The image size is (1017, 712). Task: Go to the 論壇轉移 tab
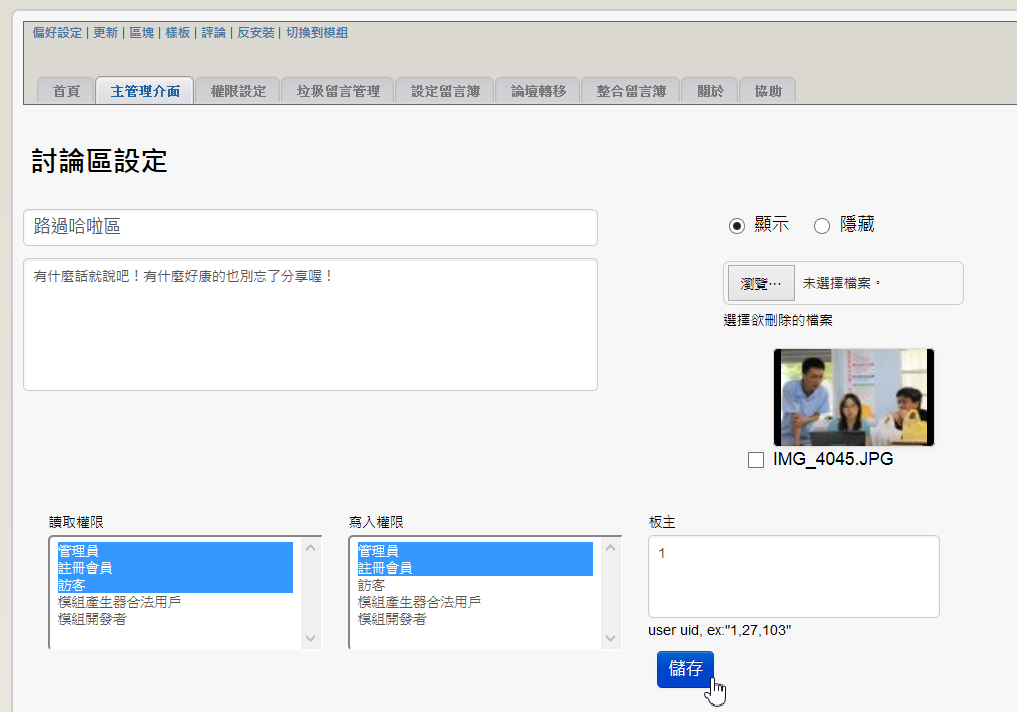538,91
